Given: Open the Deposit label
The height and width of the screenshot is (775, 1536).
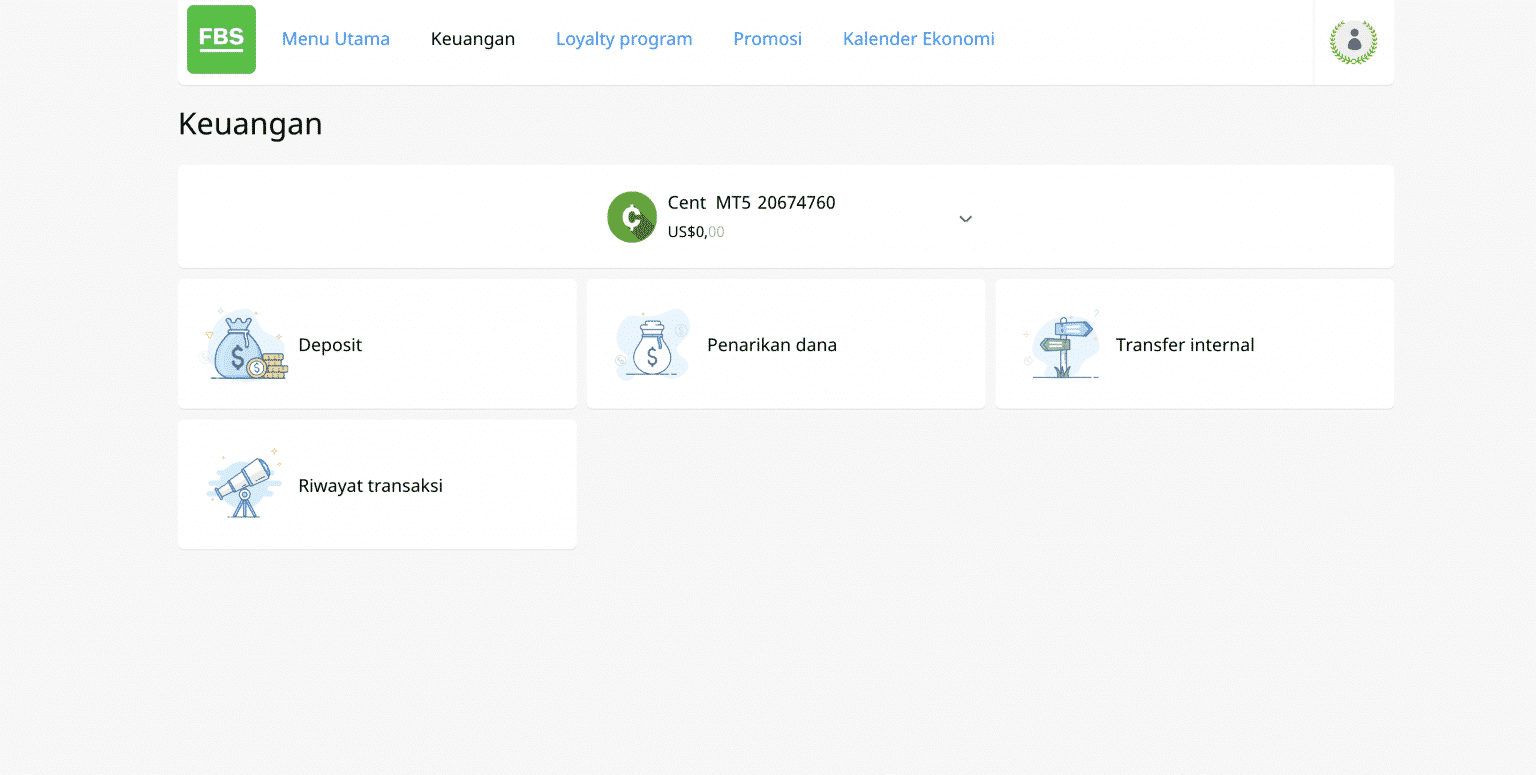Looking at the screenshot, I should coord(330,345).
